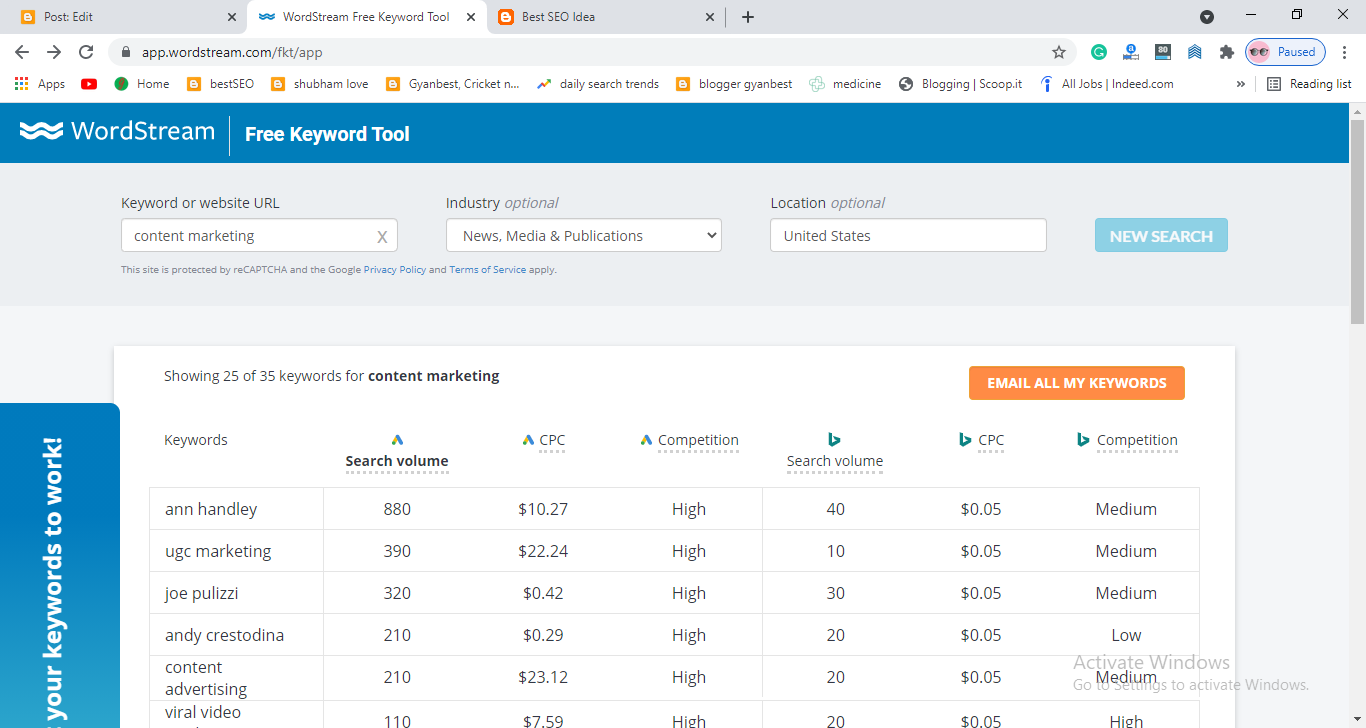
Task: Select the 'ann handley' keyword
Action: point(211,509)
